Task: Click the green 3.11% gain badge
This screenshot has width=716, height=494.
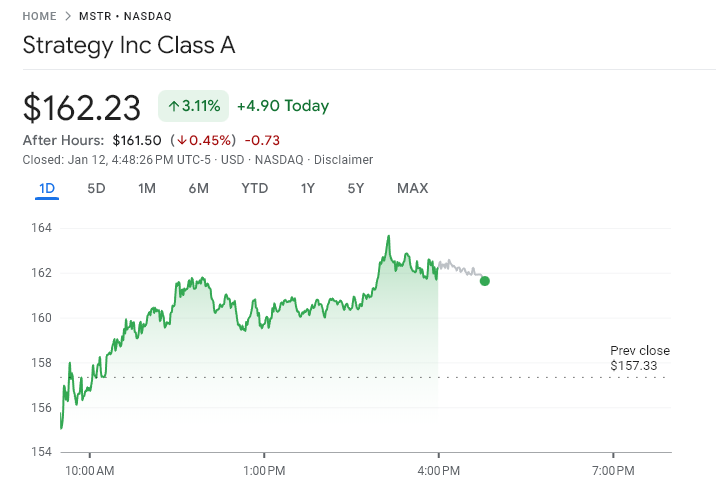Action: [194, 106]
